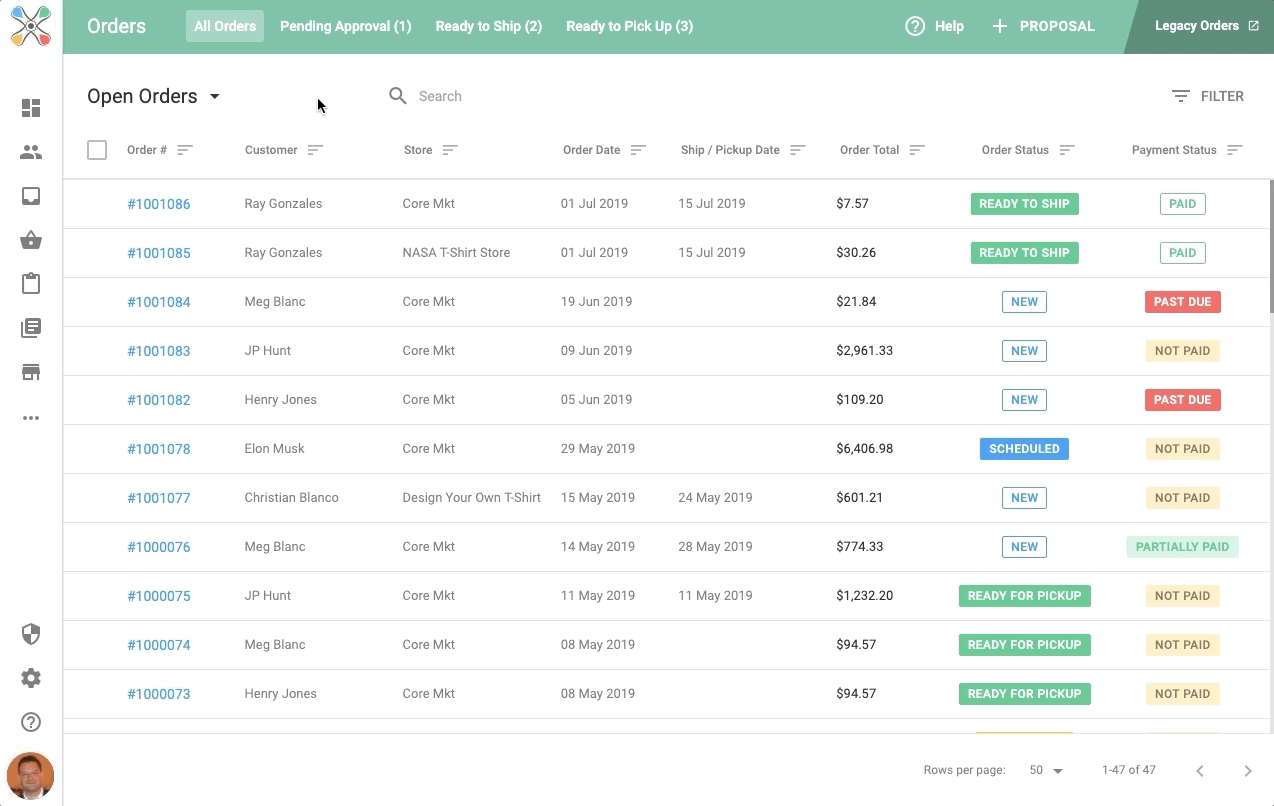Click the shield security icon in sidebar
This screenshot has width=1274, height=806.
pos(31,634)
